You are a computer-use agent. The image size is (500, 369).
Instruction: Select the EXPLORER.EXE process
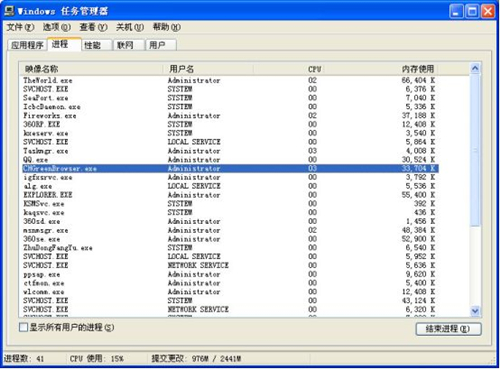(229, 195)
